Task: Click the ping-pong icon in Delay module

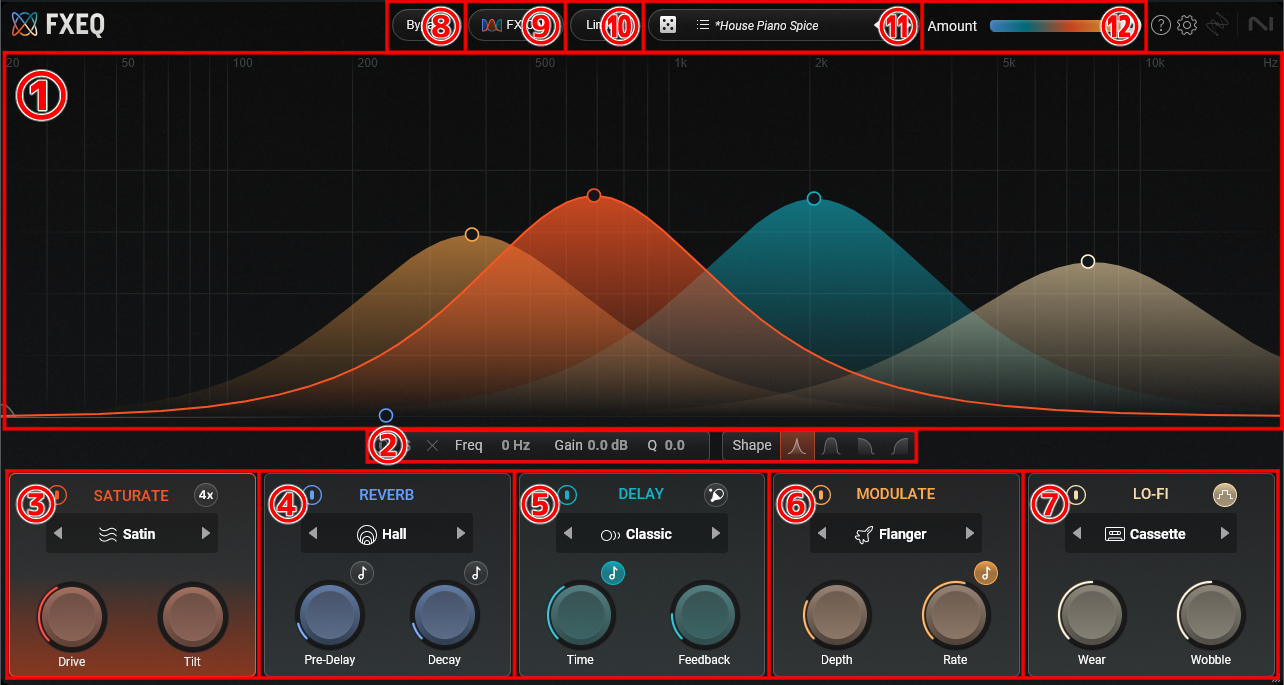Action: point(716,494)
